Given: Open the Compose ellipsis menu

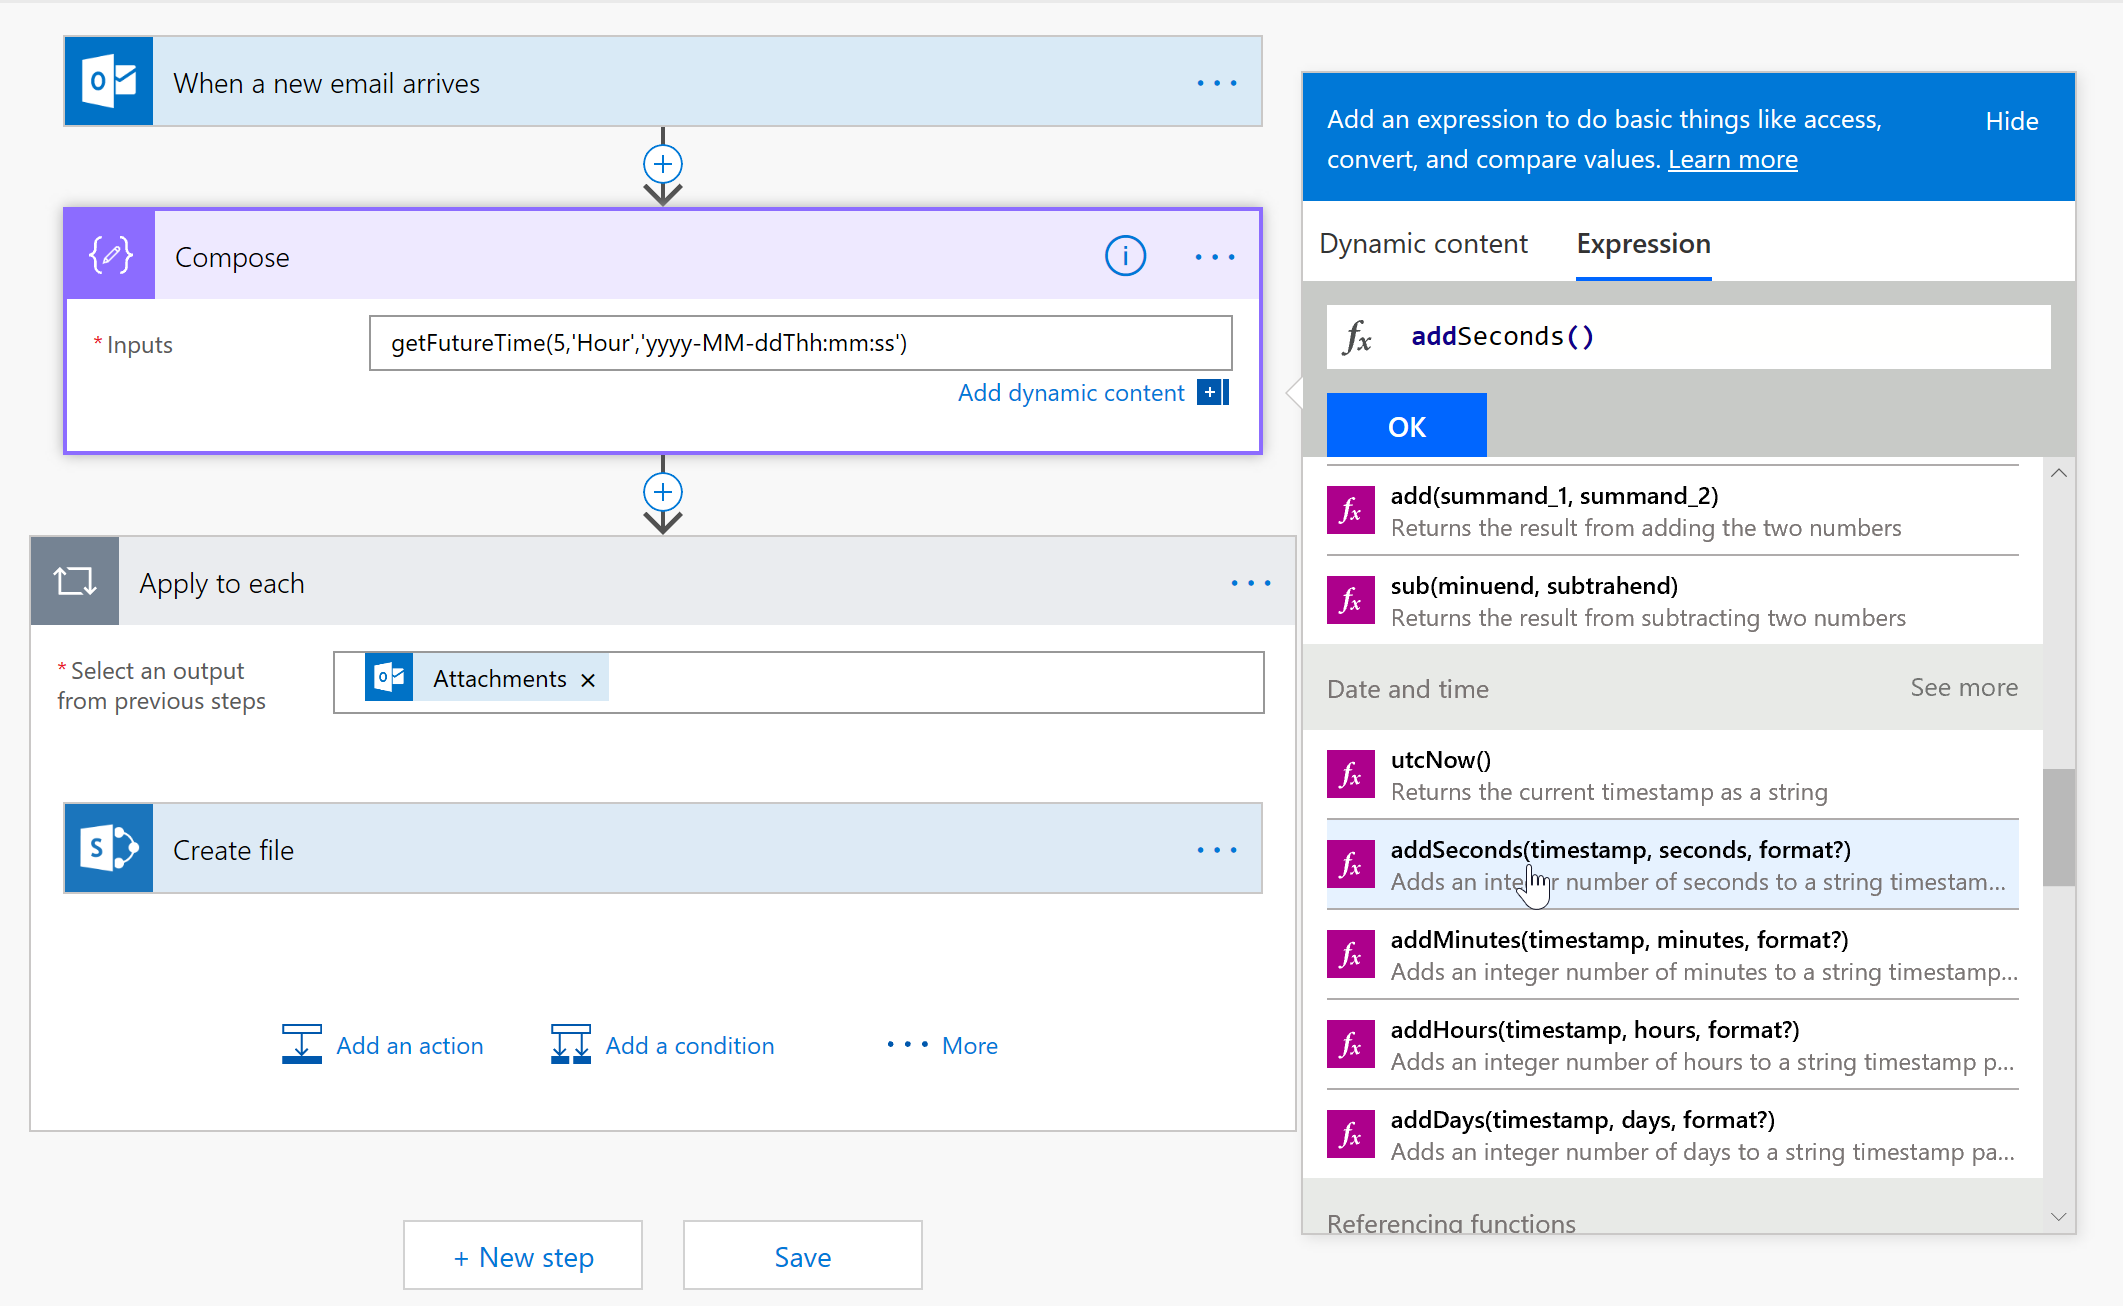Looking at the screenshot, I should [x=1213, y=256].
